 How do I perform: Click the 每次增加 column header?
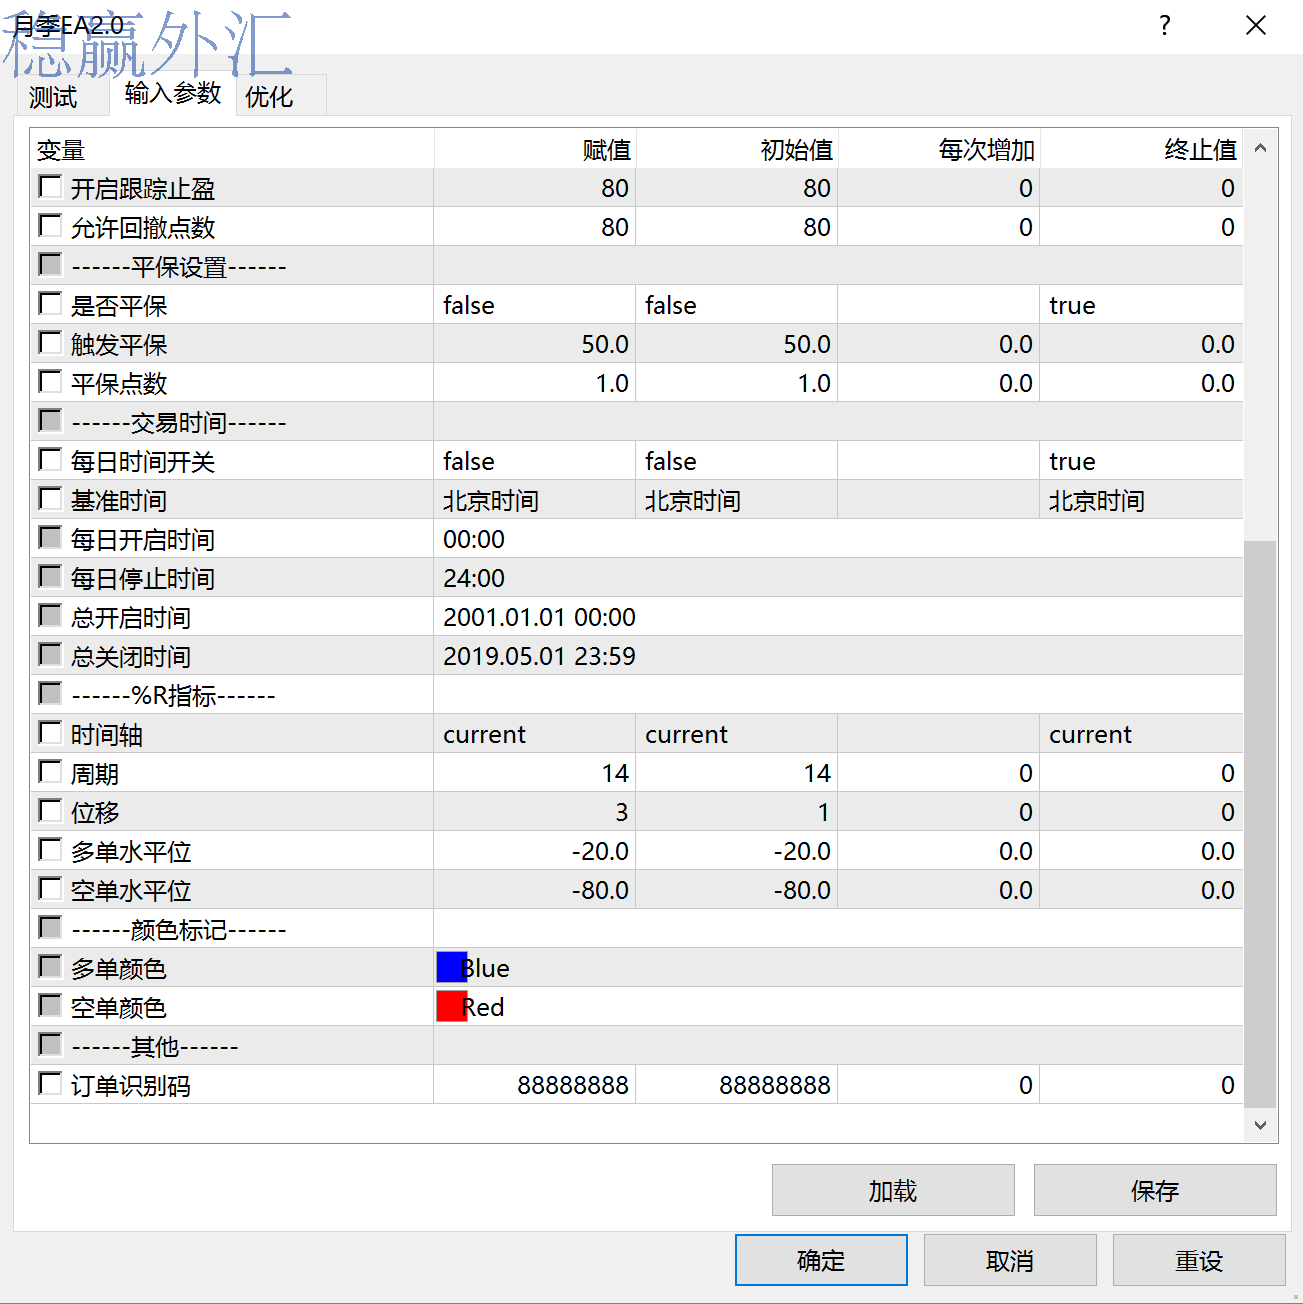pos(938,149)
